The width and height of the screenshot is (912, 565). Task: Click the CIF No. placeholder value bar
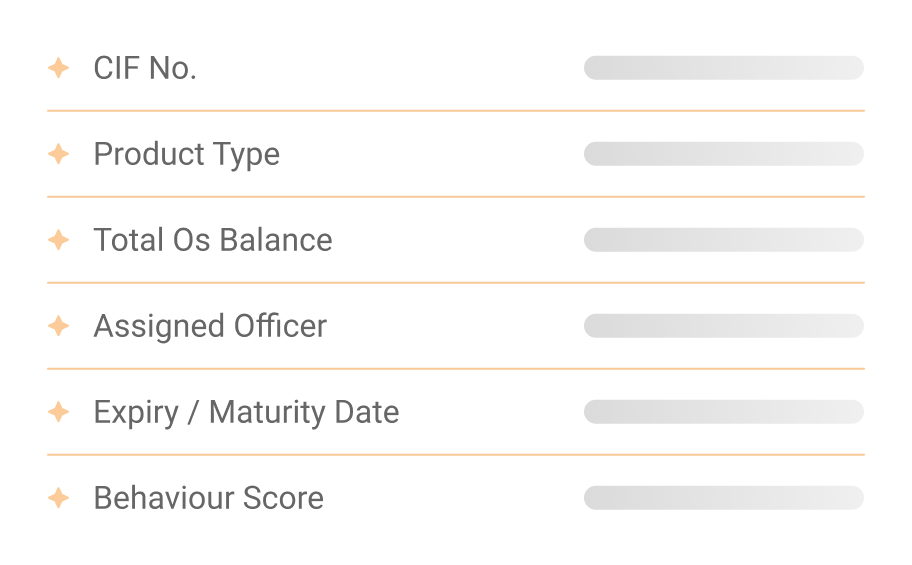[723, 68]
